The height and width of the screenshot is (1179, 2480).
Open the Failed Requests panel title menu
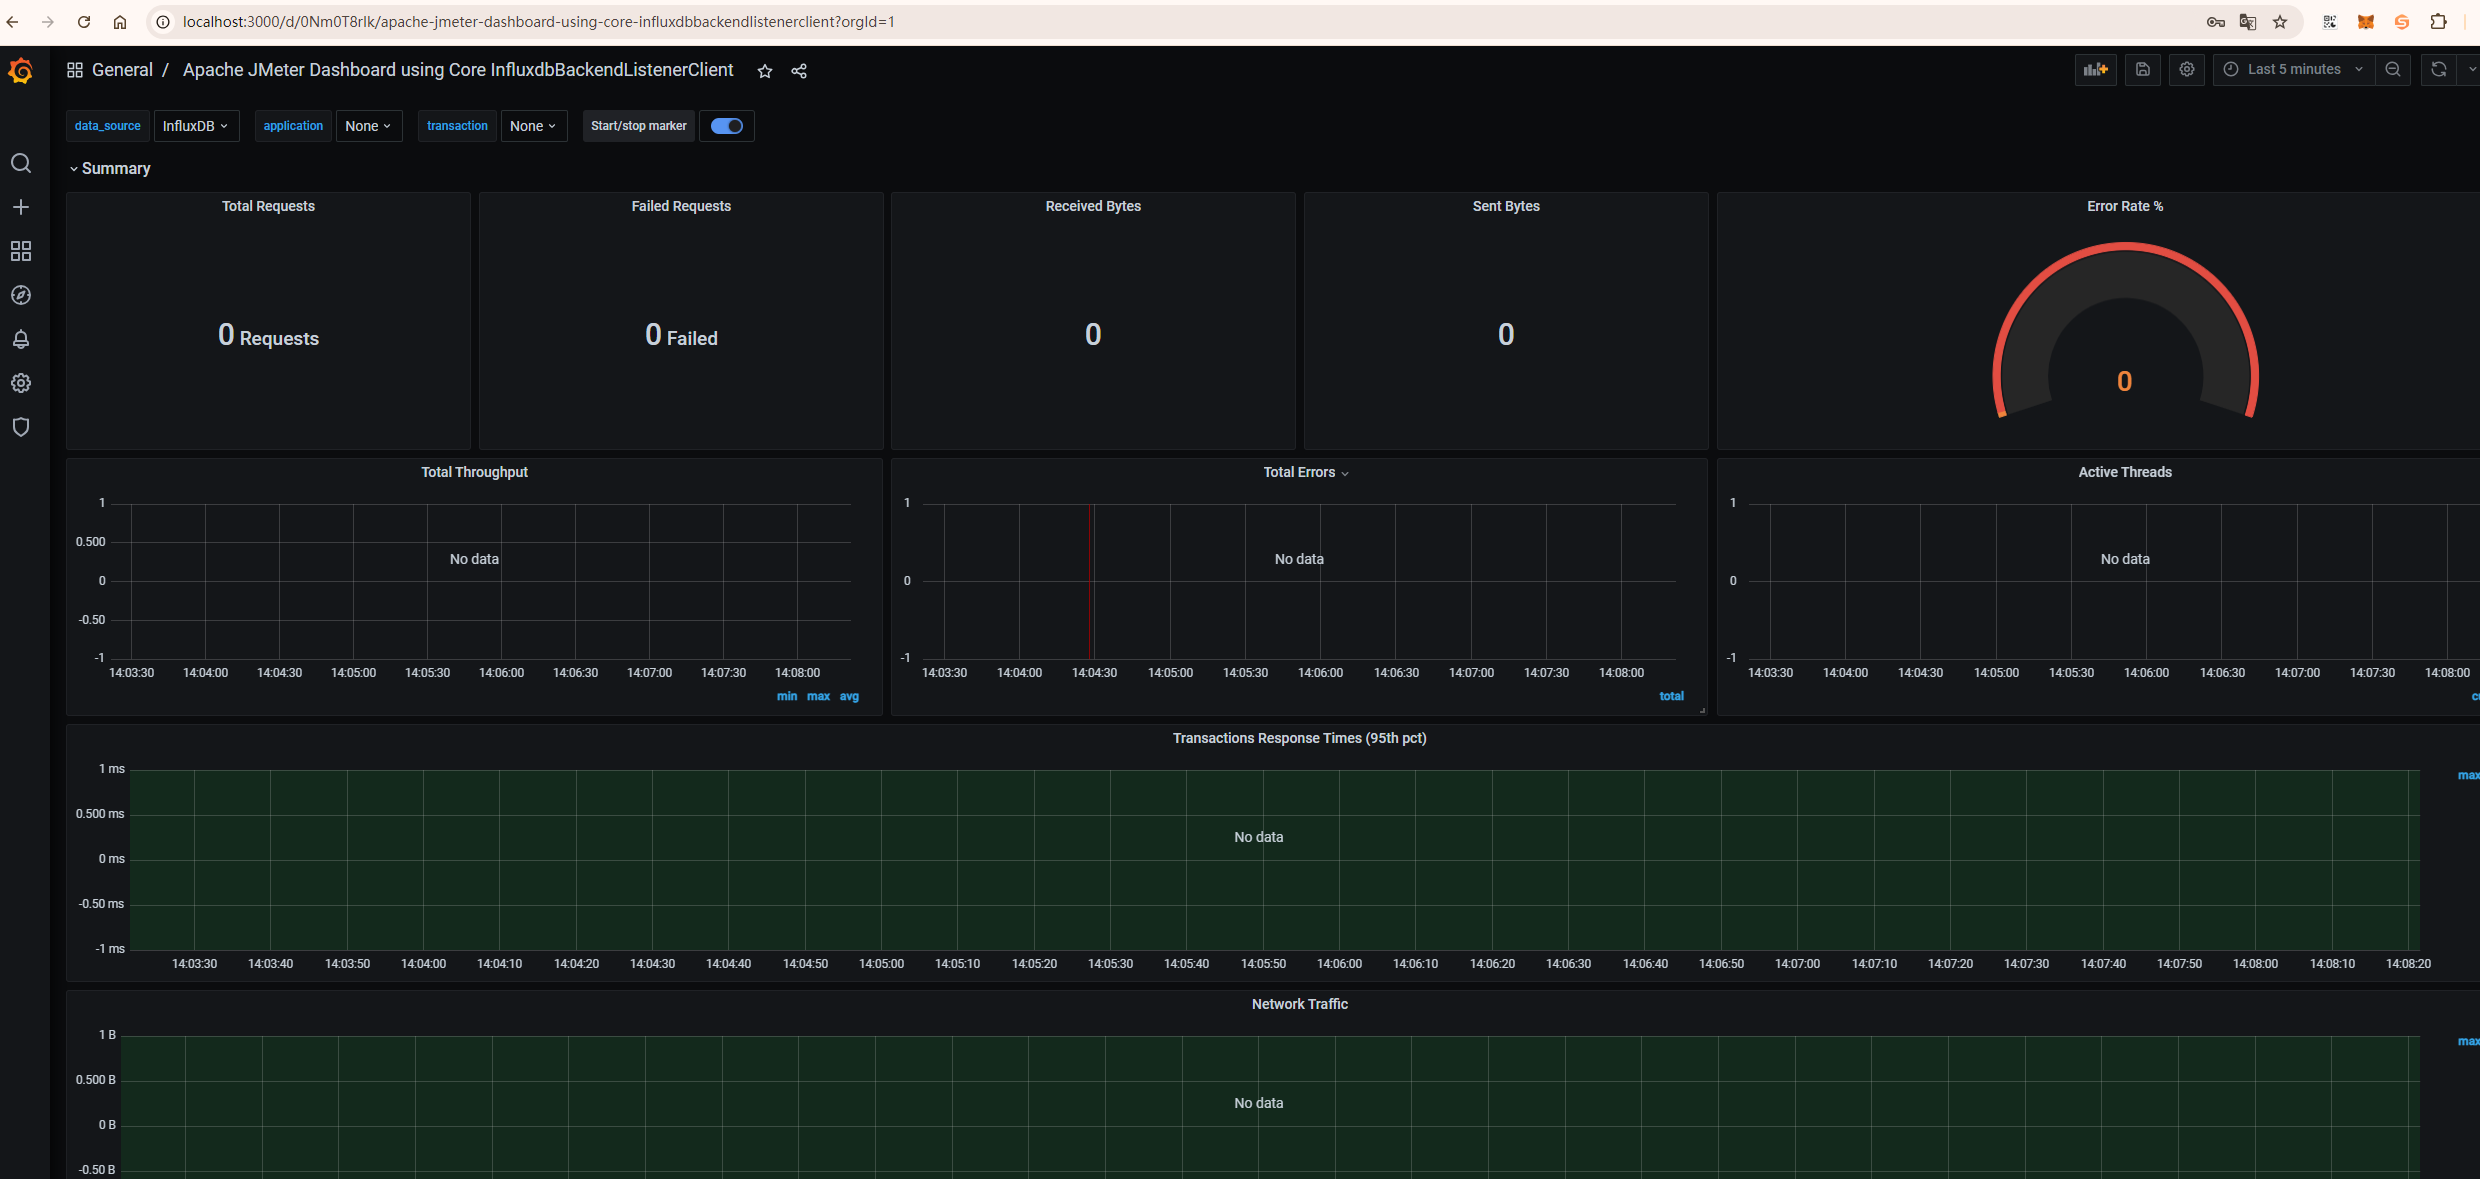click(x=681, y=206)
